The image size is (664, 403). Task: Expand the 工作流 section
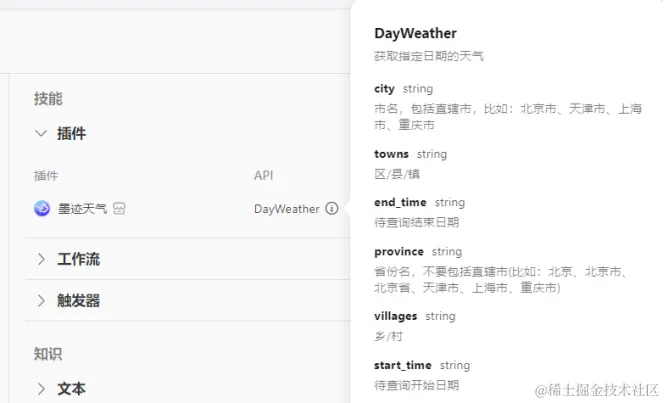41,259
